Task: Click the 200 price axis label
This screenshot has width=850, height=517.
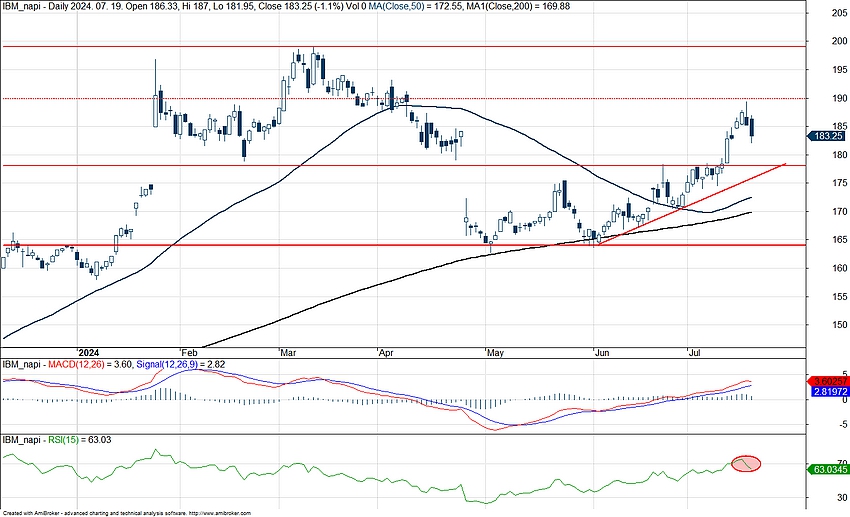Action: click(839, 41)
